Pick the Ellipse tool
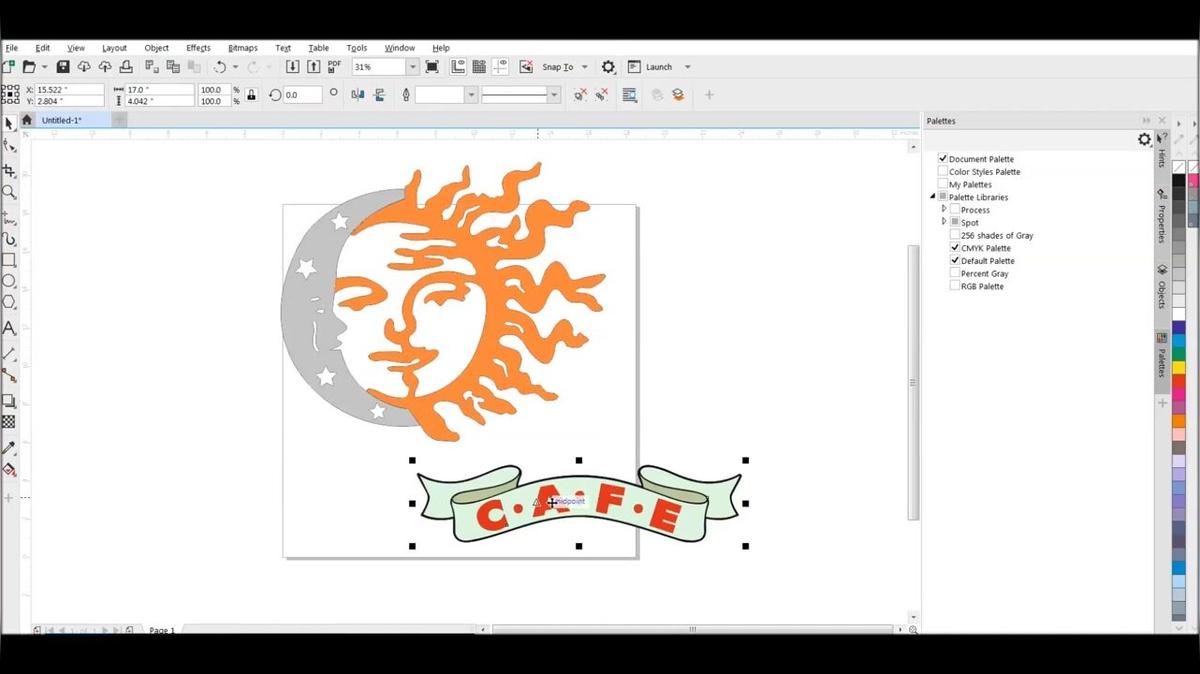The image size is (1200, 674). (x=9, y=281)
